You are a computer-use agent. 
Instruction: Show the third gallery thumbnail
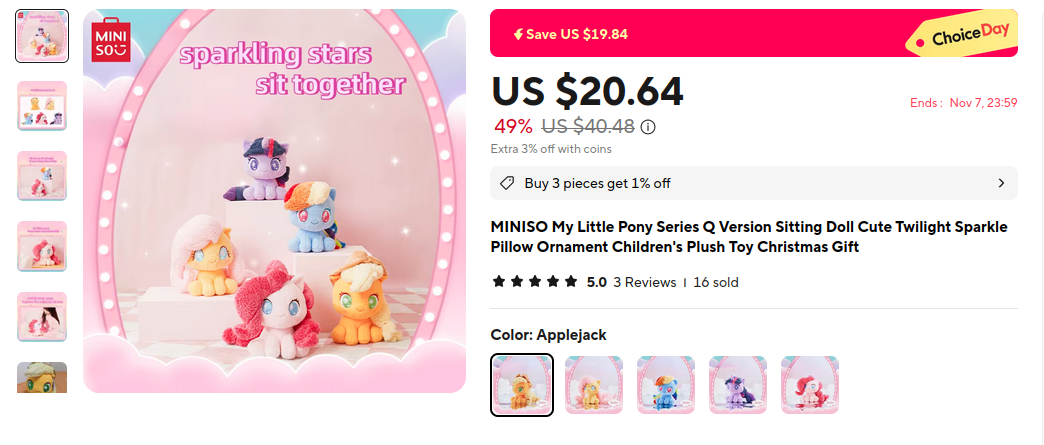pos(42,176)
